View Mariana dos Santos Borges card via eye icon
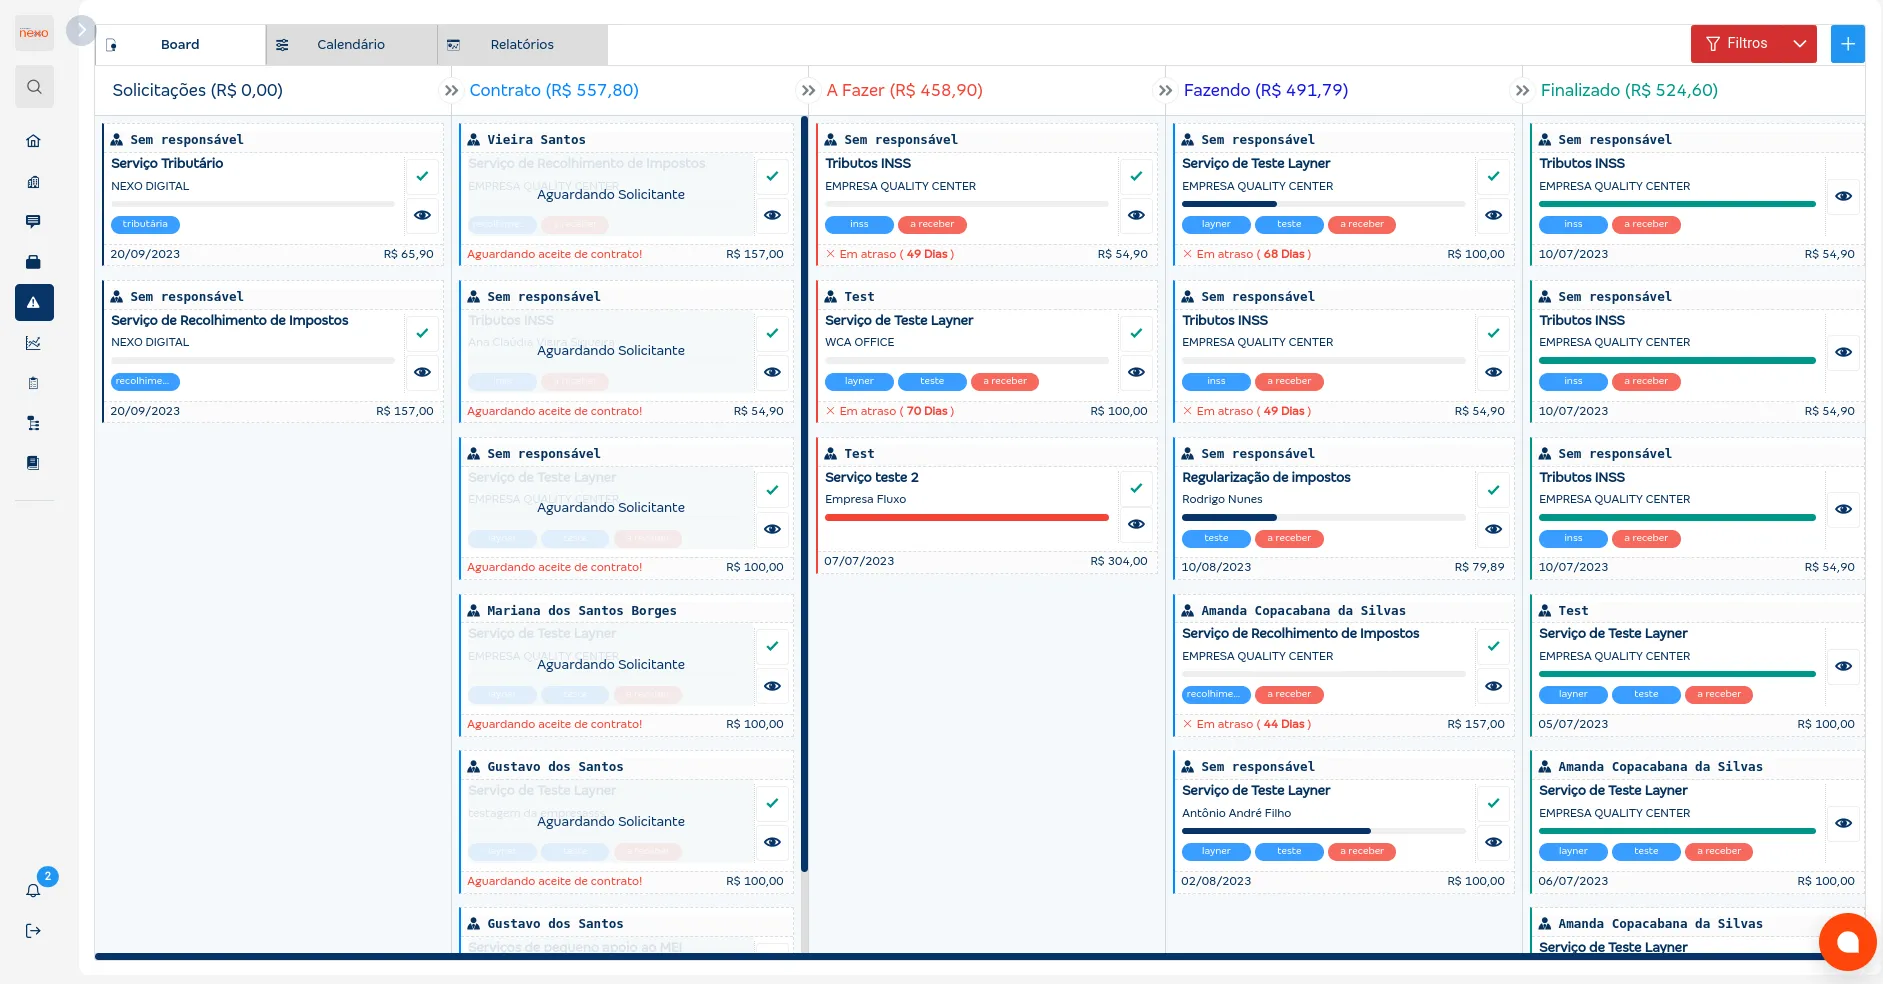 pyautogui.click(x=772, y=686)
